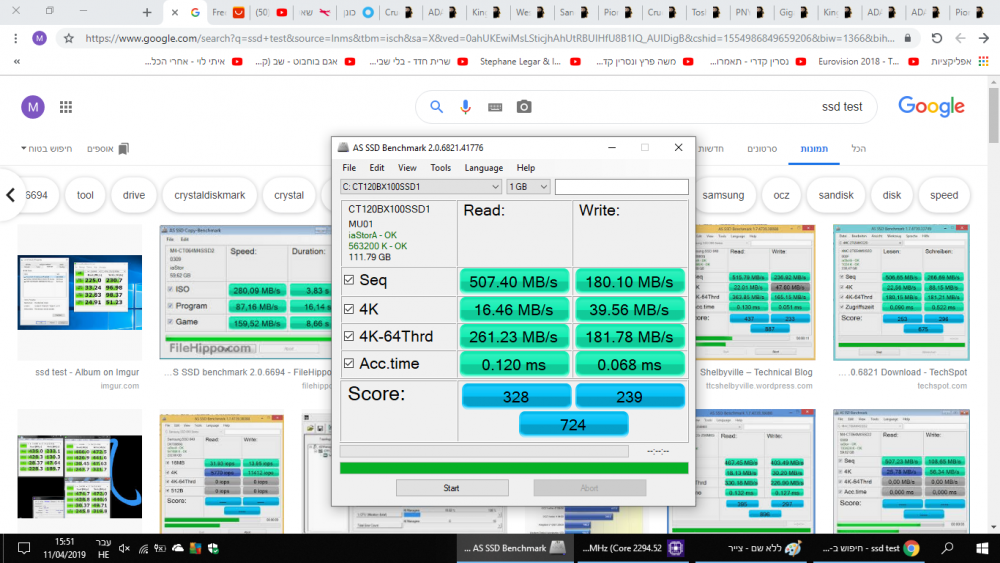Select the 'drive' suggestion chip
1000x563 pixels.
(133, 195)
